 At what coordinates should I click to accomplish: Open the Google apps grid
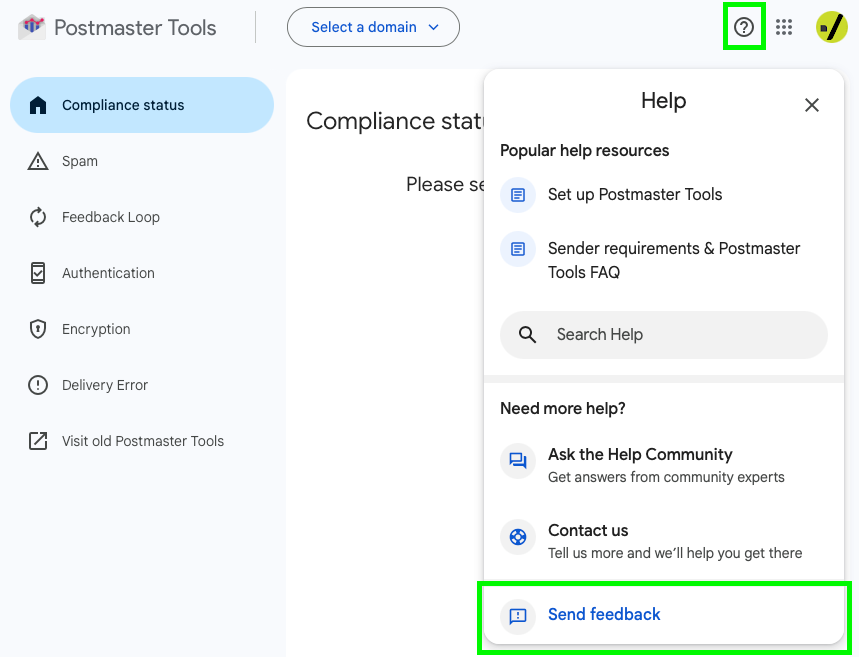click(784, 27)
